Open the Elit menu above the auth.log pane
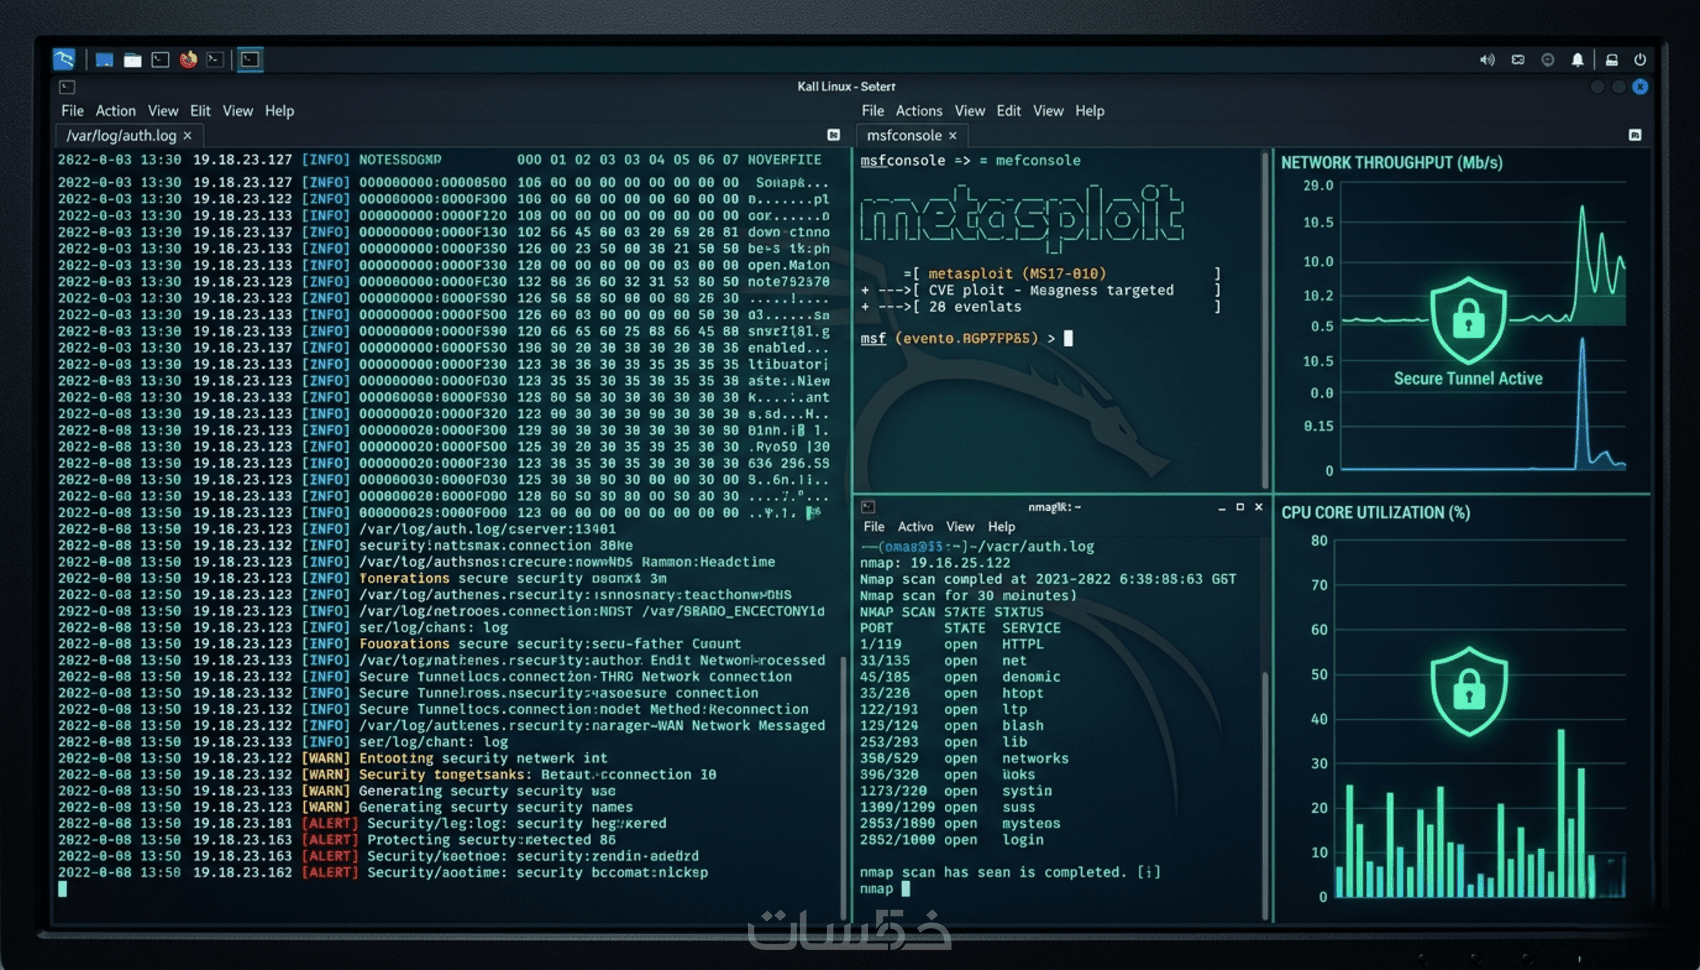 pyautogui.click(x=200, y=111)
